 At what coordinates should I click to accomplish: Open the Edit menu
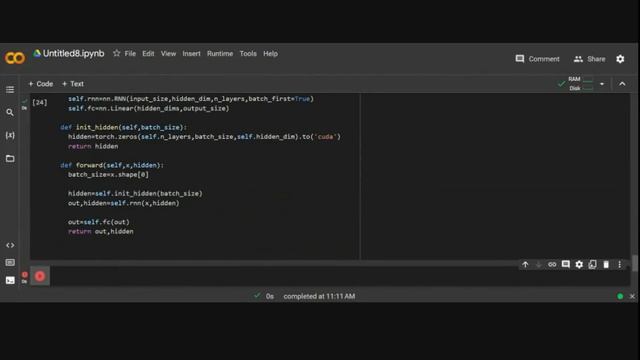pos(148,53)
